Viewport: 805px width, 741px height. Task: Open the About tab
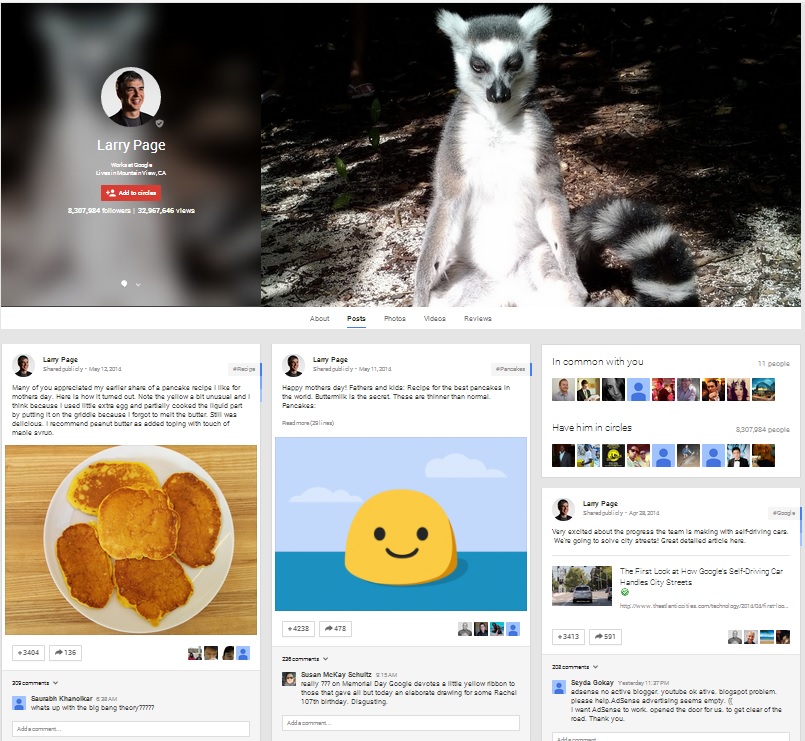click(x=319, y=318)
